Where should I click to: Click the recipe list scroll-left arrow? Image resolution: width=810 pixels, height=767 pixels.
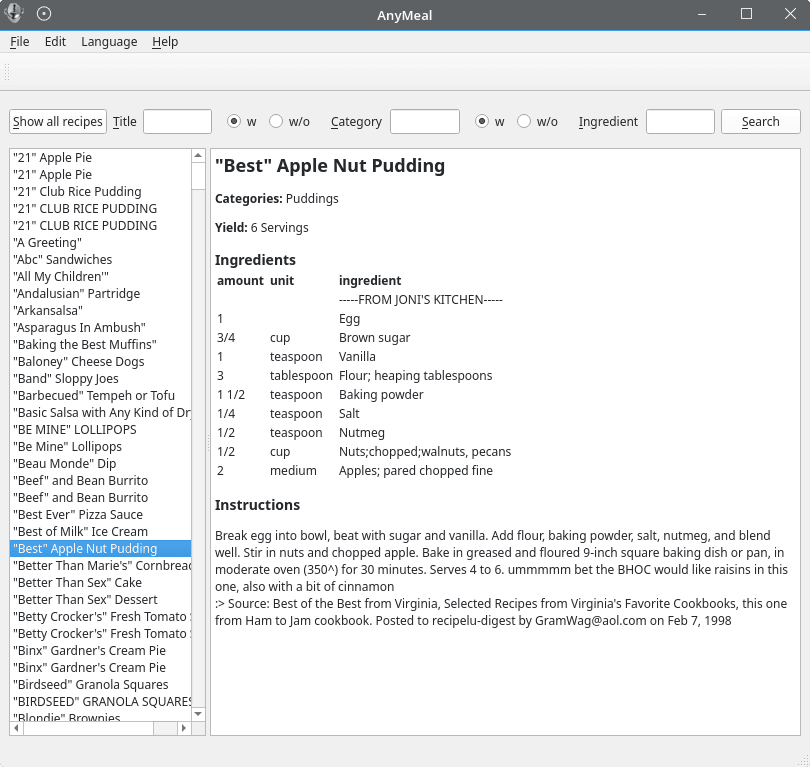17,728
